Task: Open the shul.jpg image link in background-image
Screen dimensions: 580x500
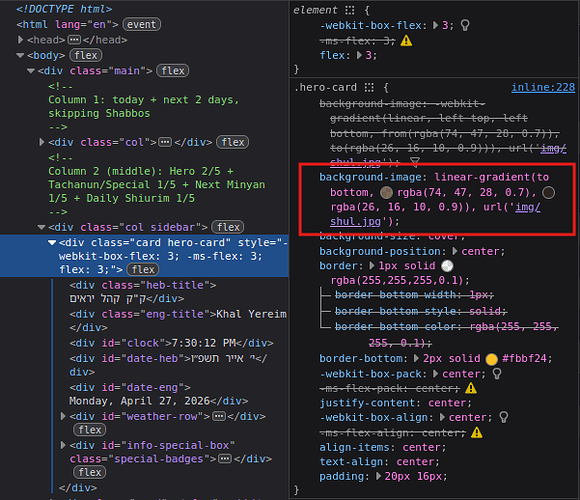Action: [x=355, y=221]
